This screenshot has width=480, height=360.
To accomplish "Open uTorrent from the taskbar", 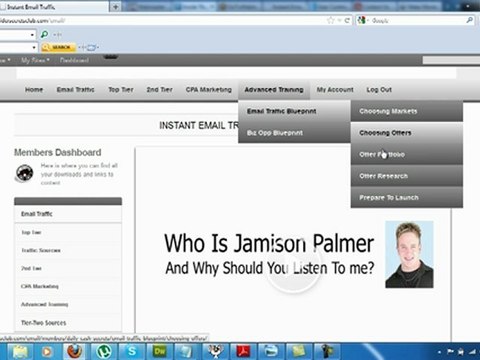I will coord(103,351).
